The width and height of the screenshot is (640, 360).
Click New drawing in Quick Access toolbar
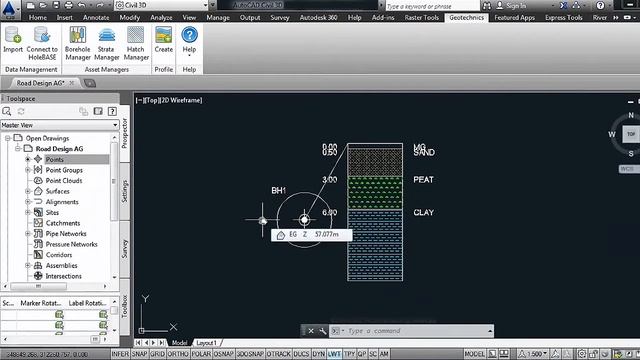[x=30, y=5]
